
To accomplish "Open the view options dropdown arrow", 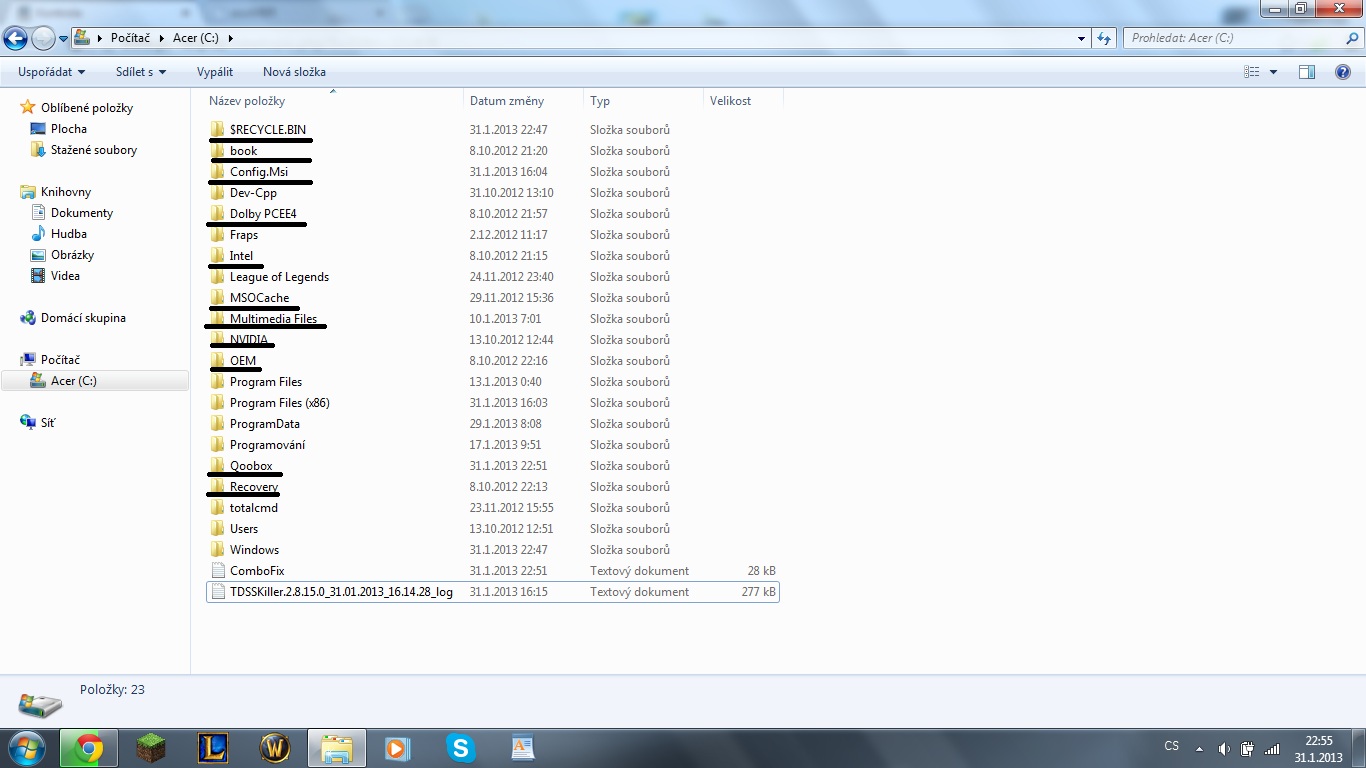I will click(1273, 72).
